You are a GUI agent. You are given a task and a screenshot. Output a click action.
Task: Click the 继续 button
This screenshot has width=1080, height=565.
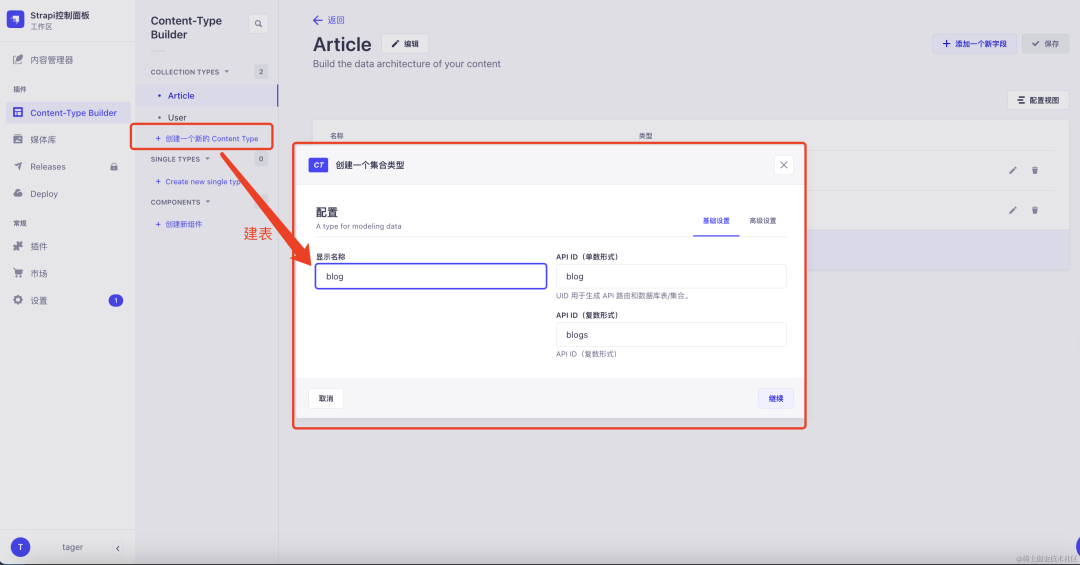pyautogui.click(x=776, y=398)
